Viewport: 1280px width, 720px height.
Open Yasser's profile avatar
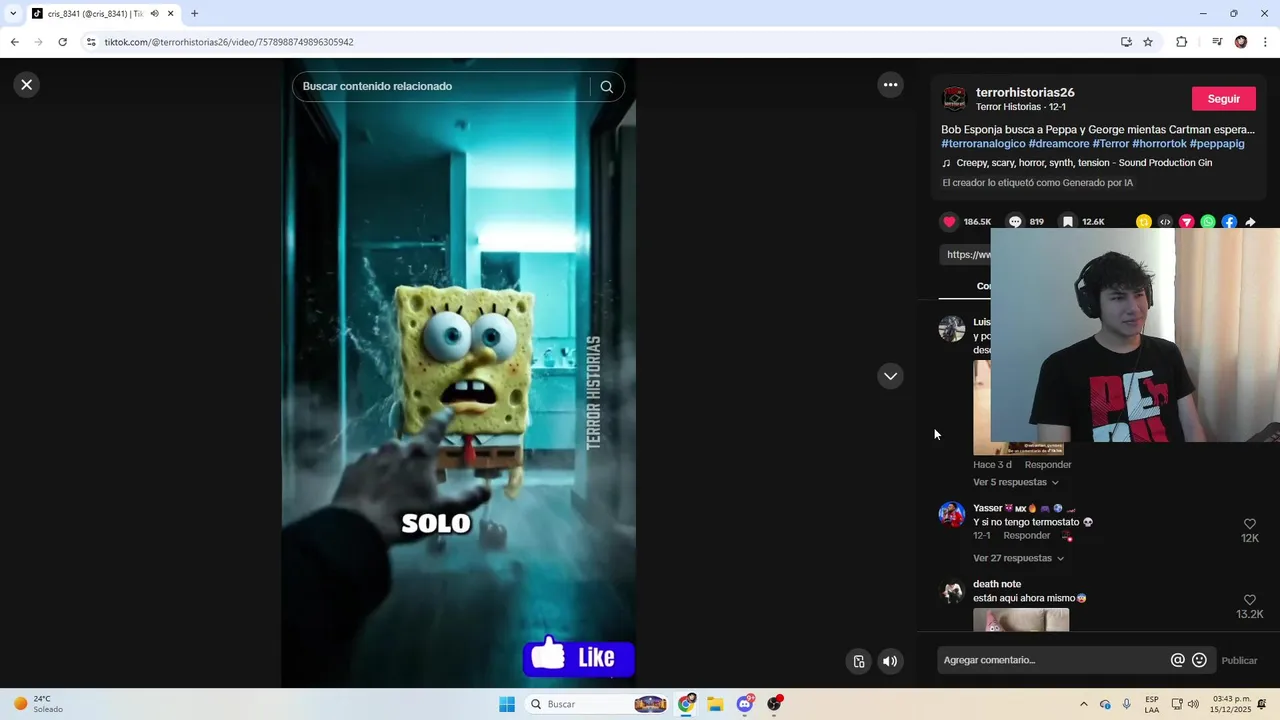tap(952, 514)
